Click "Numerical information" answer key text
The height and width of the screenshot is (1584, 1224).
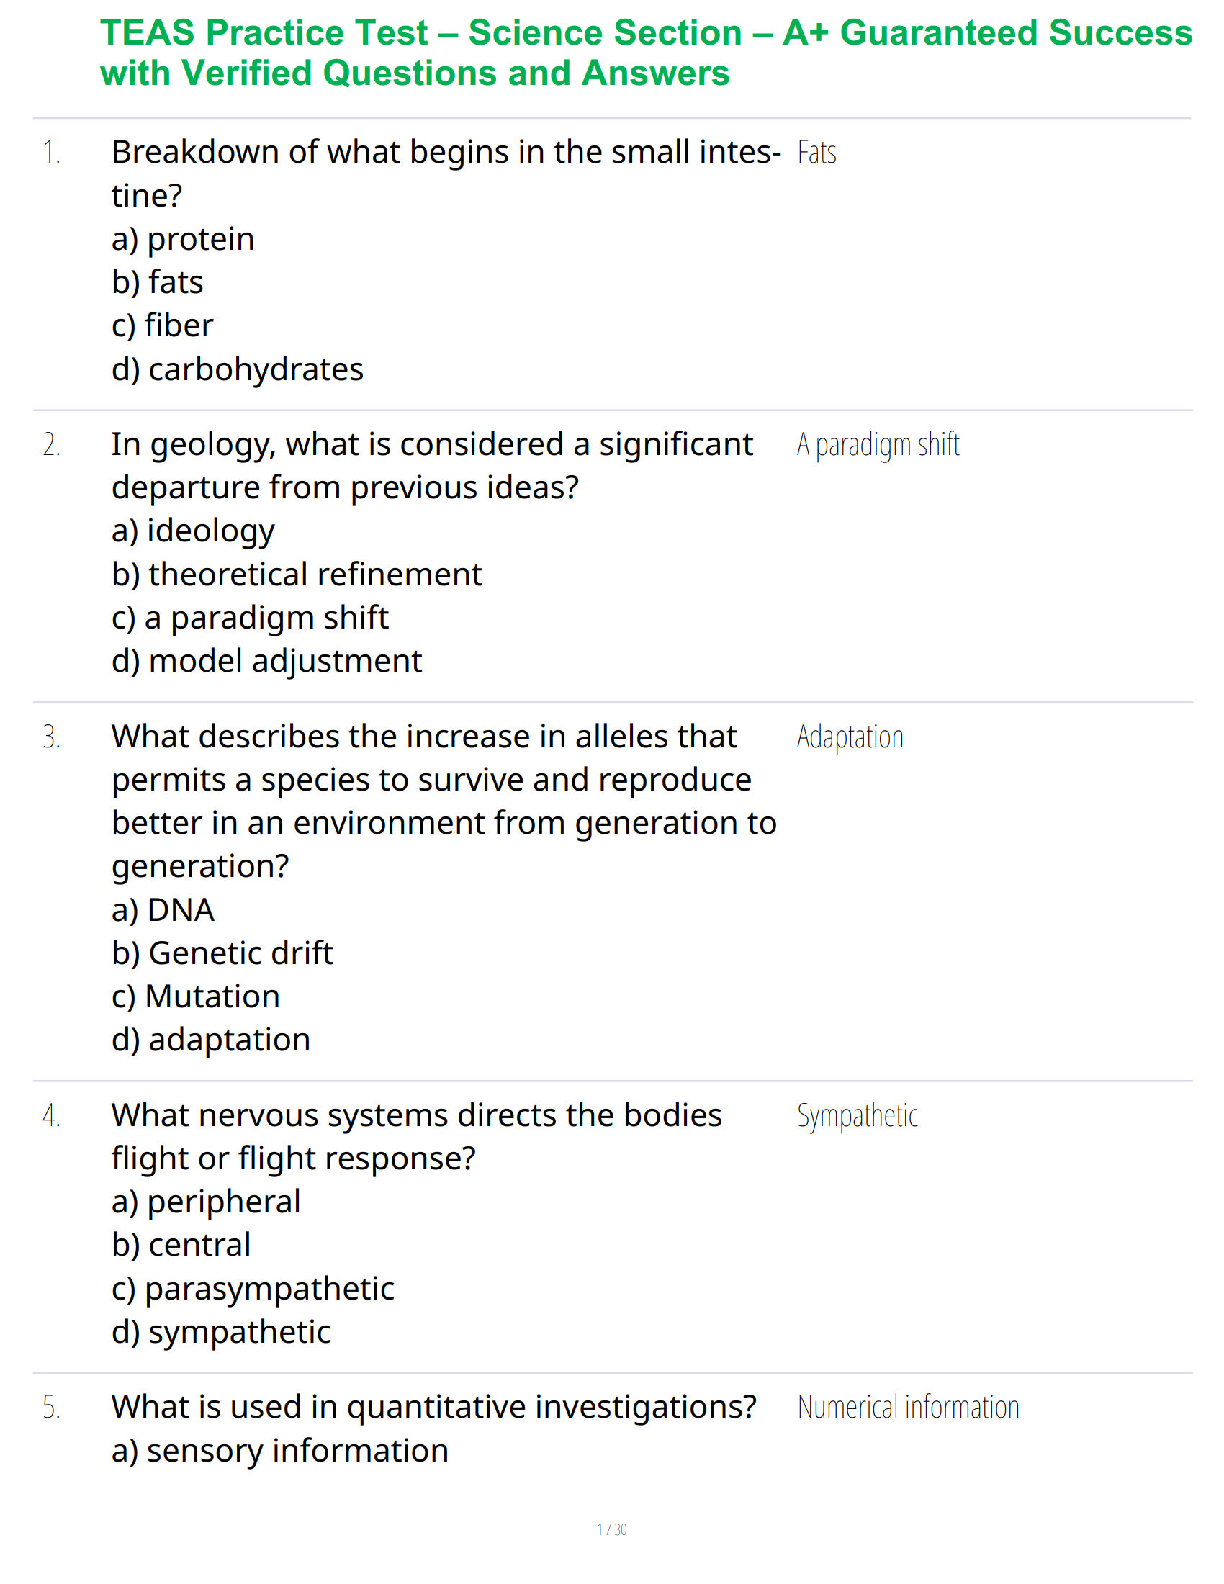pyautogui.click(x=908, y=1408)
